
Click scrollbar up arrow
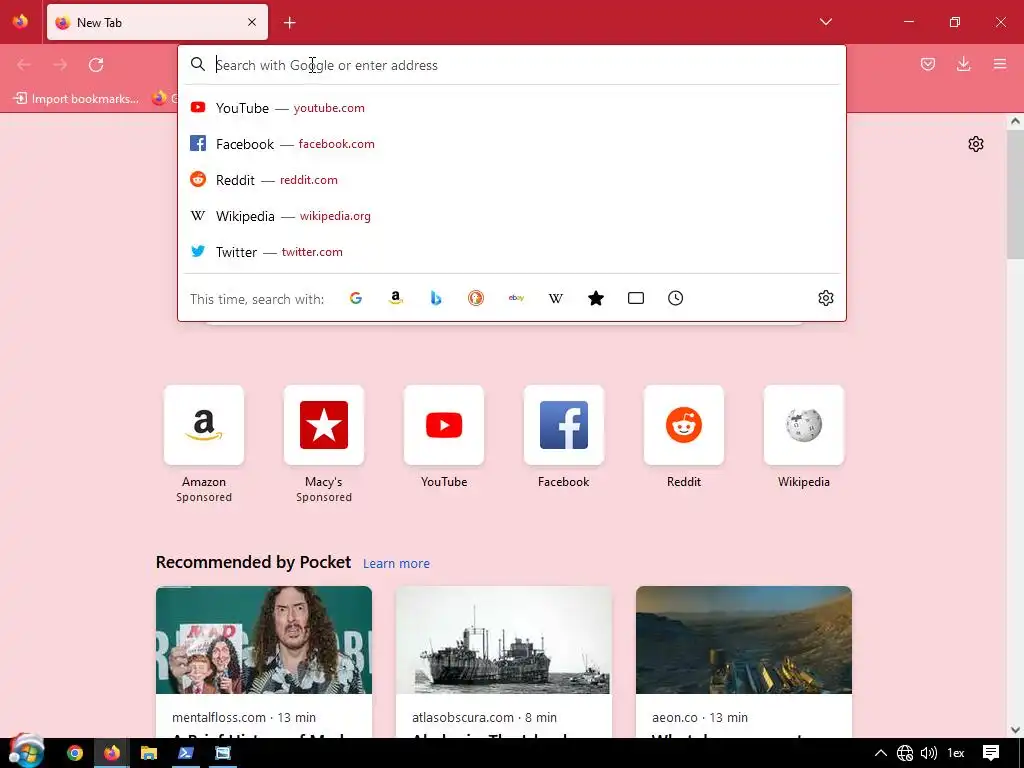[x=1015, y=121]
